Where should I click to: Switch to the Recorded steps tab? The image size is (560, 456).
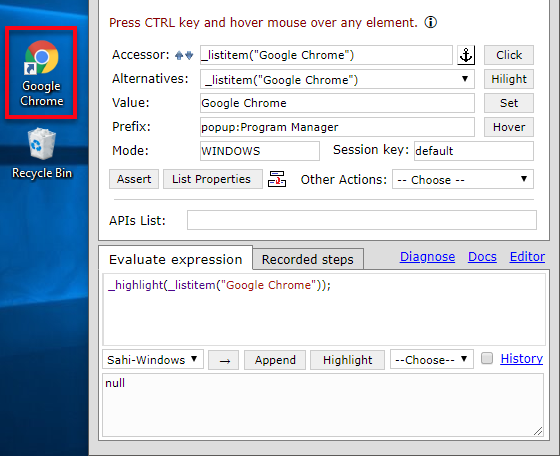[x=308, y=259]
